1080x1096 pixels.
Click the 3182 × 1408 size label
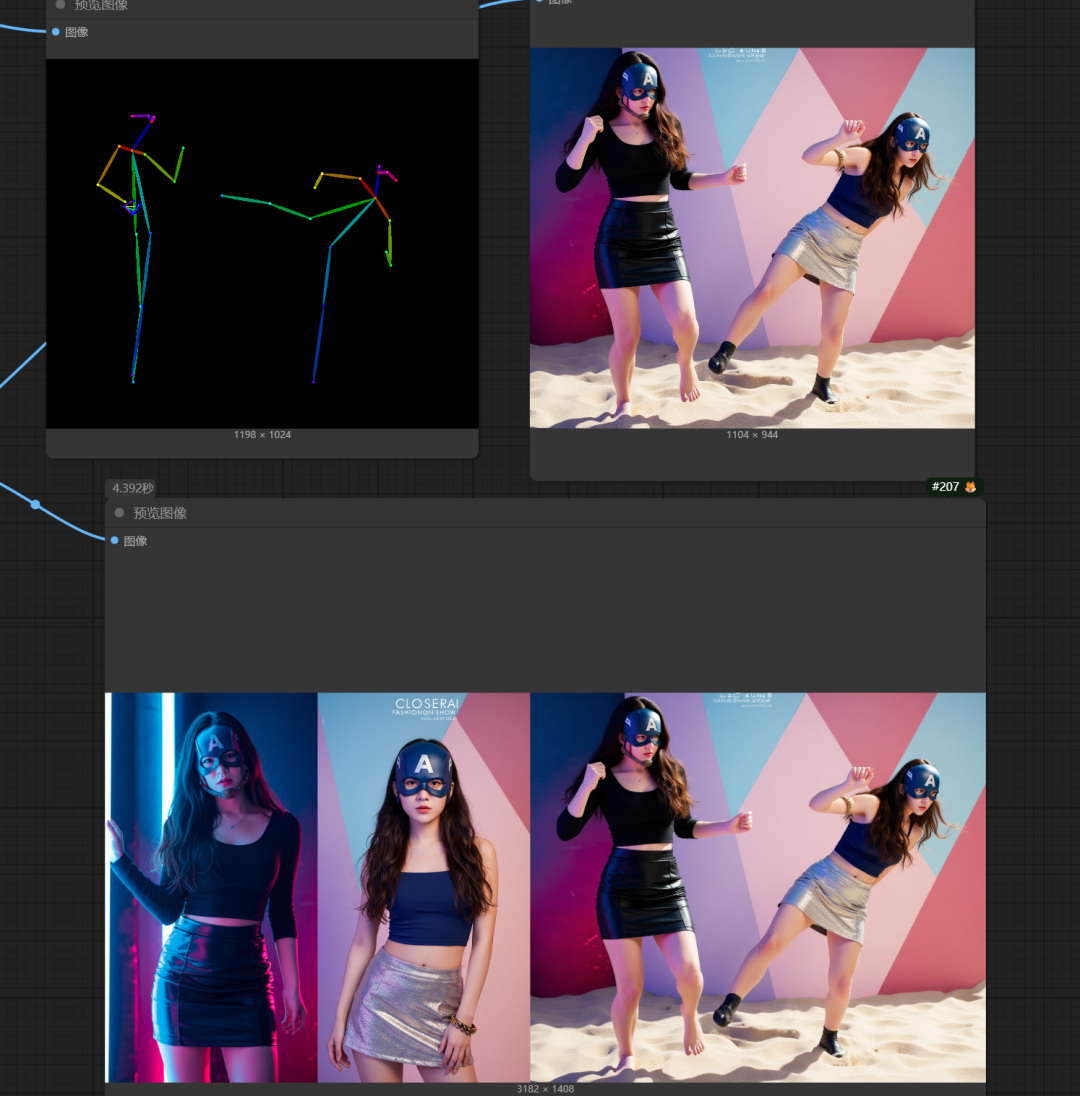[545, 1089]
